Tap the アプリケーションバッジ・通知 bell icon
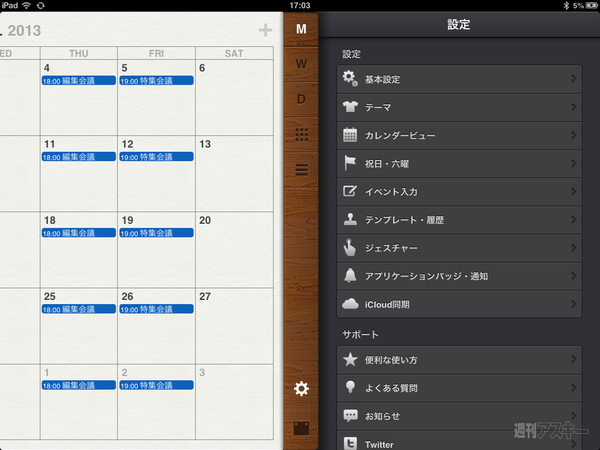The image size is (600, 450). [x=350, y=276]
